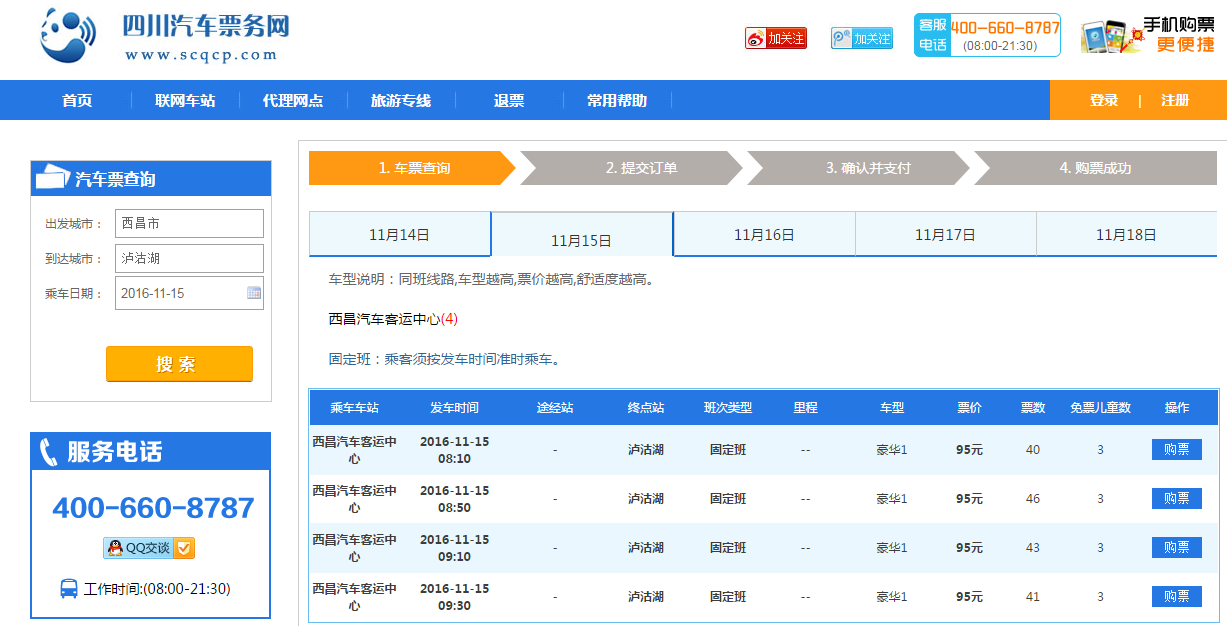Click the 客服电话 hotline badge in header
Viewport: 1227px width, 626px height.
pyautogui.click(x=987, y=35)
